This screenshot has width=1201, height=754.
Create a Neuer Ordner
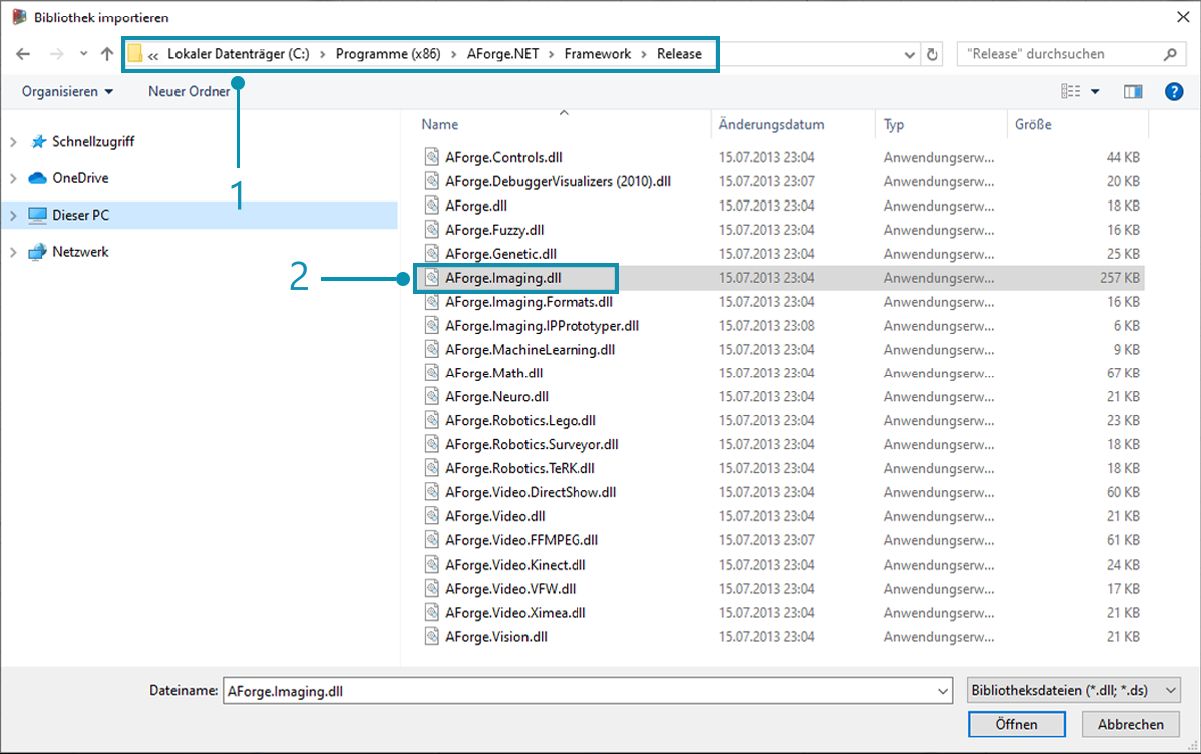[x=189, y=91]
